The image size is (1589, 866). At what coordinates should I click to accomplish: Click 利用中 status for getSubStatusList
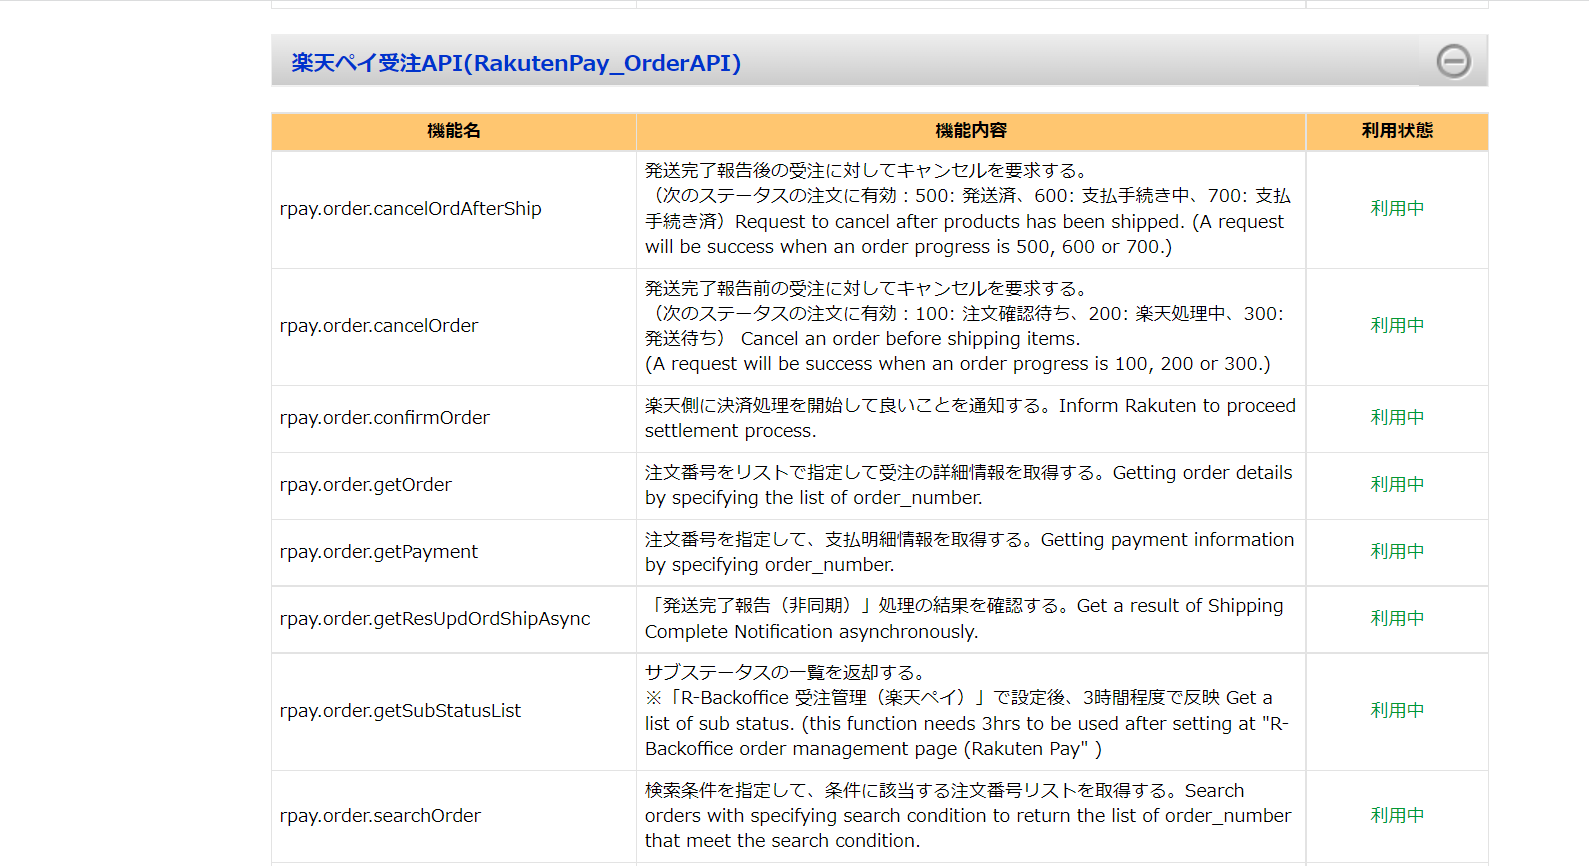[1397, 711]
